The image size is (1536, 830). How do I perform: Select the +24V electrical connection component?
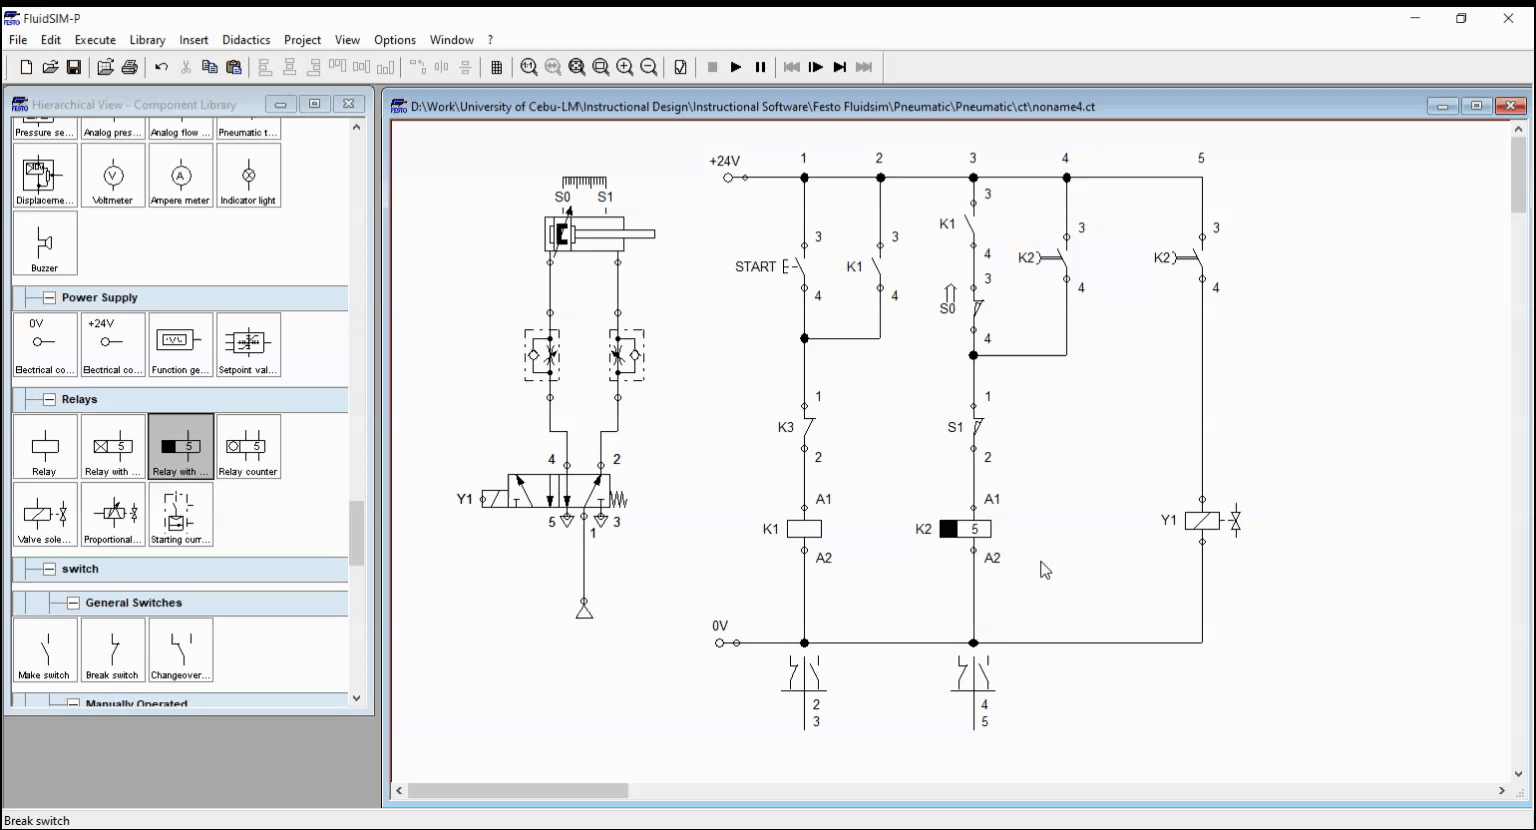(x=113, y=345)
